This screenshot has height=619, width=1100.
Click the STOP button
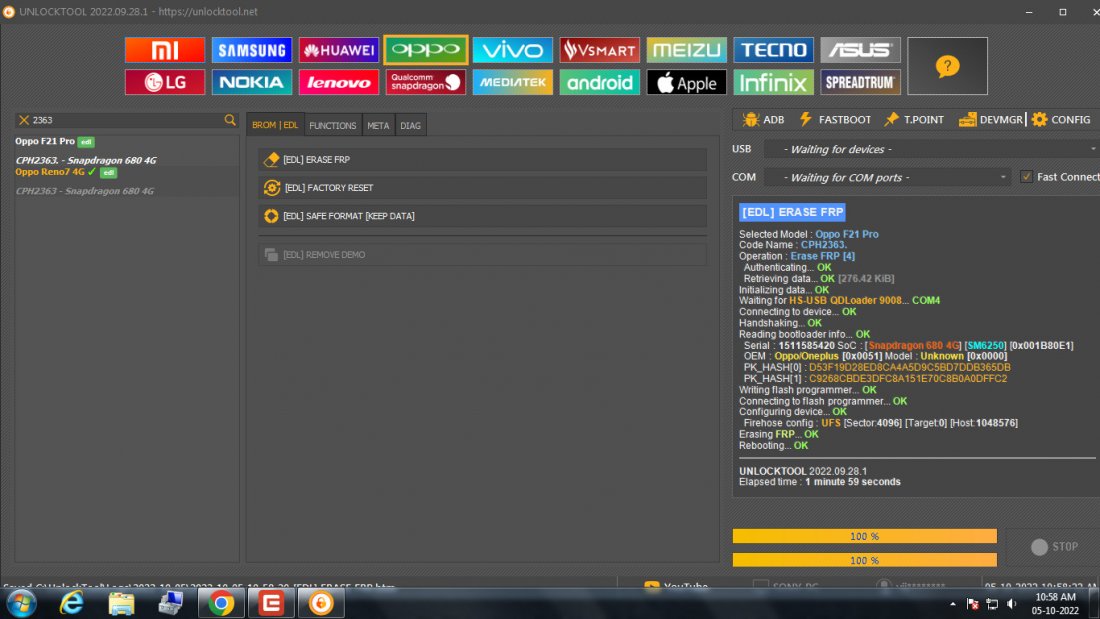coord(1054,546)
